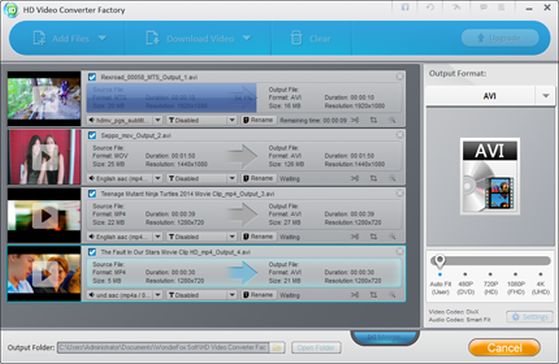The height and width of the screenshot is (364, 559).
Task: Remove the Rexroad_00058 item with its corner icon
Action: (400, 76)
